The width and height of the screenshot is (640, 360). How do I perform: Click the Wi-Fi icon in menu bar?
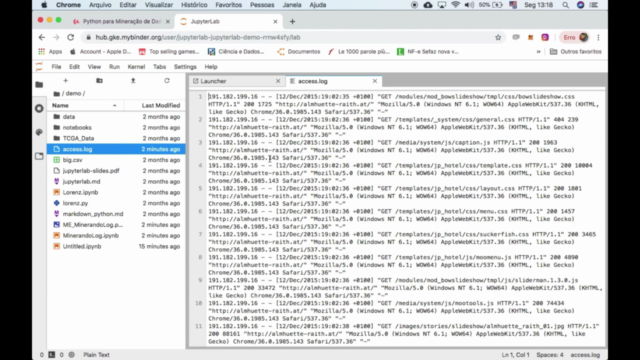point(456,5)
